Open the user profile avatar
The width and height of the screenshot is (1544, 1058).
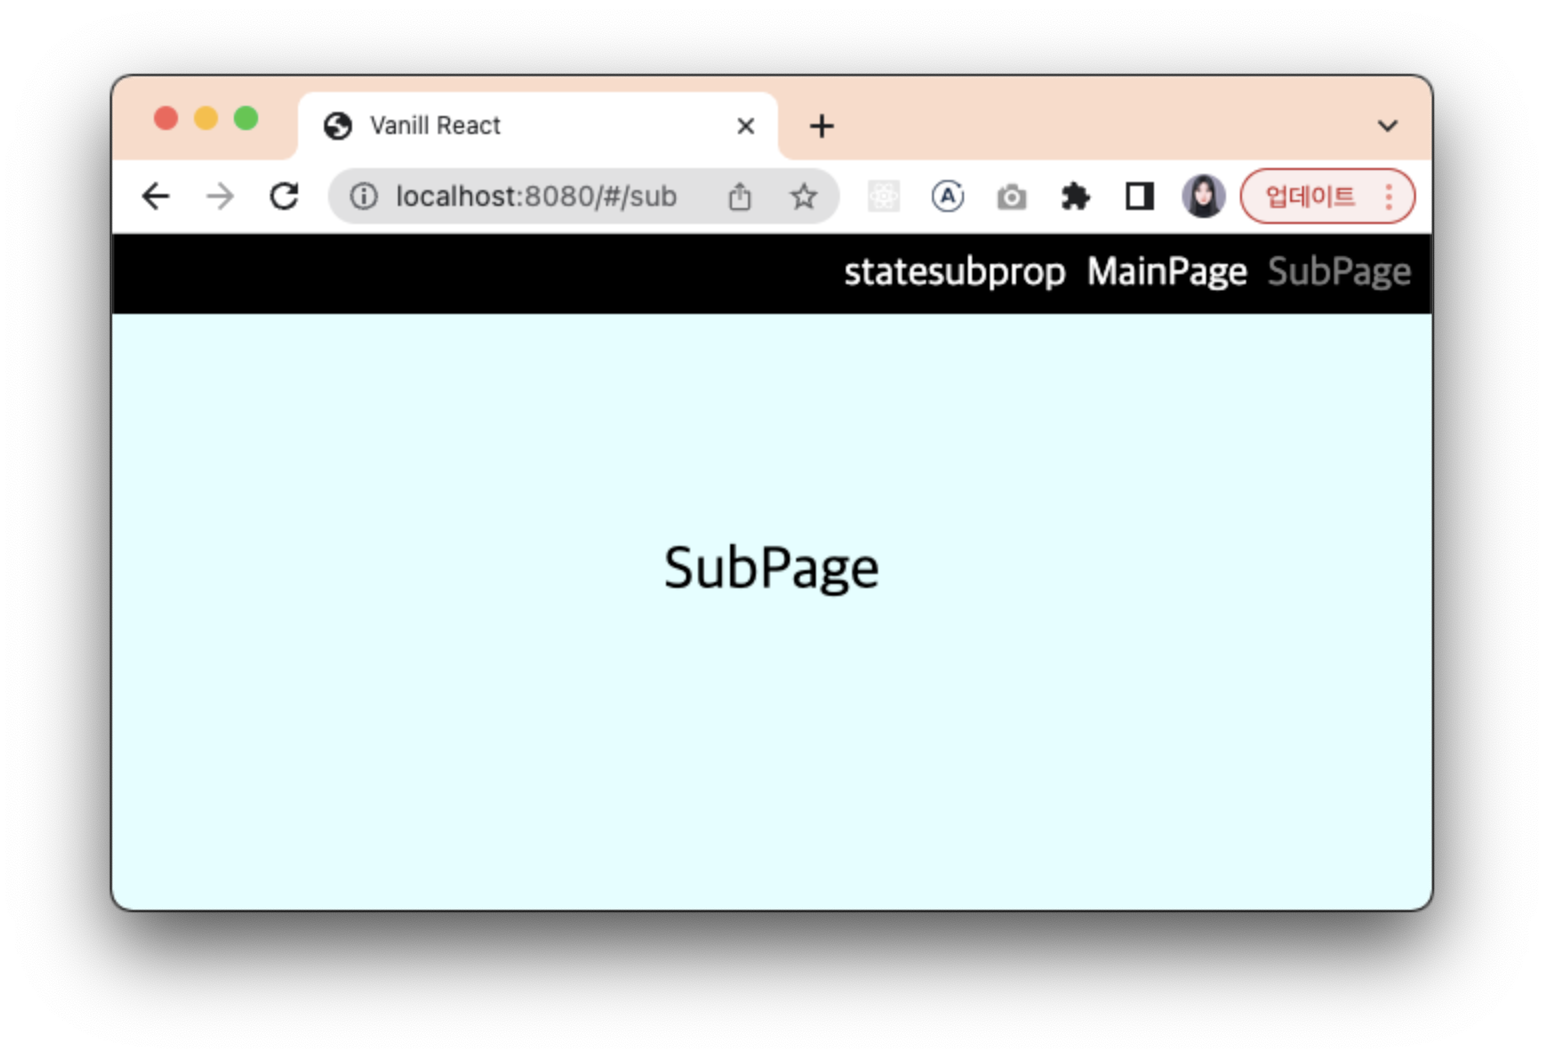point(1203,196)
